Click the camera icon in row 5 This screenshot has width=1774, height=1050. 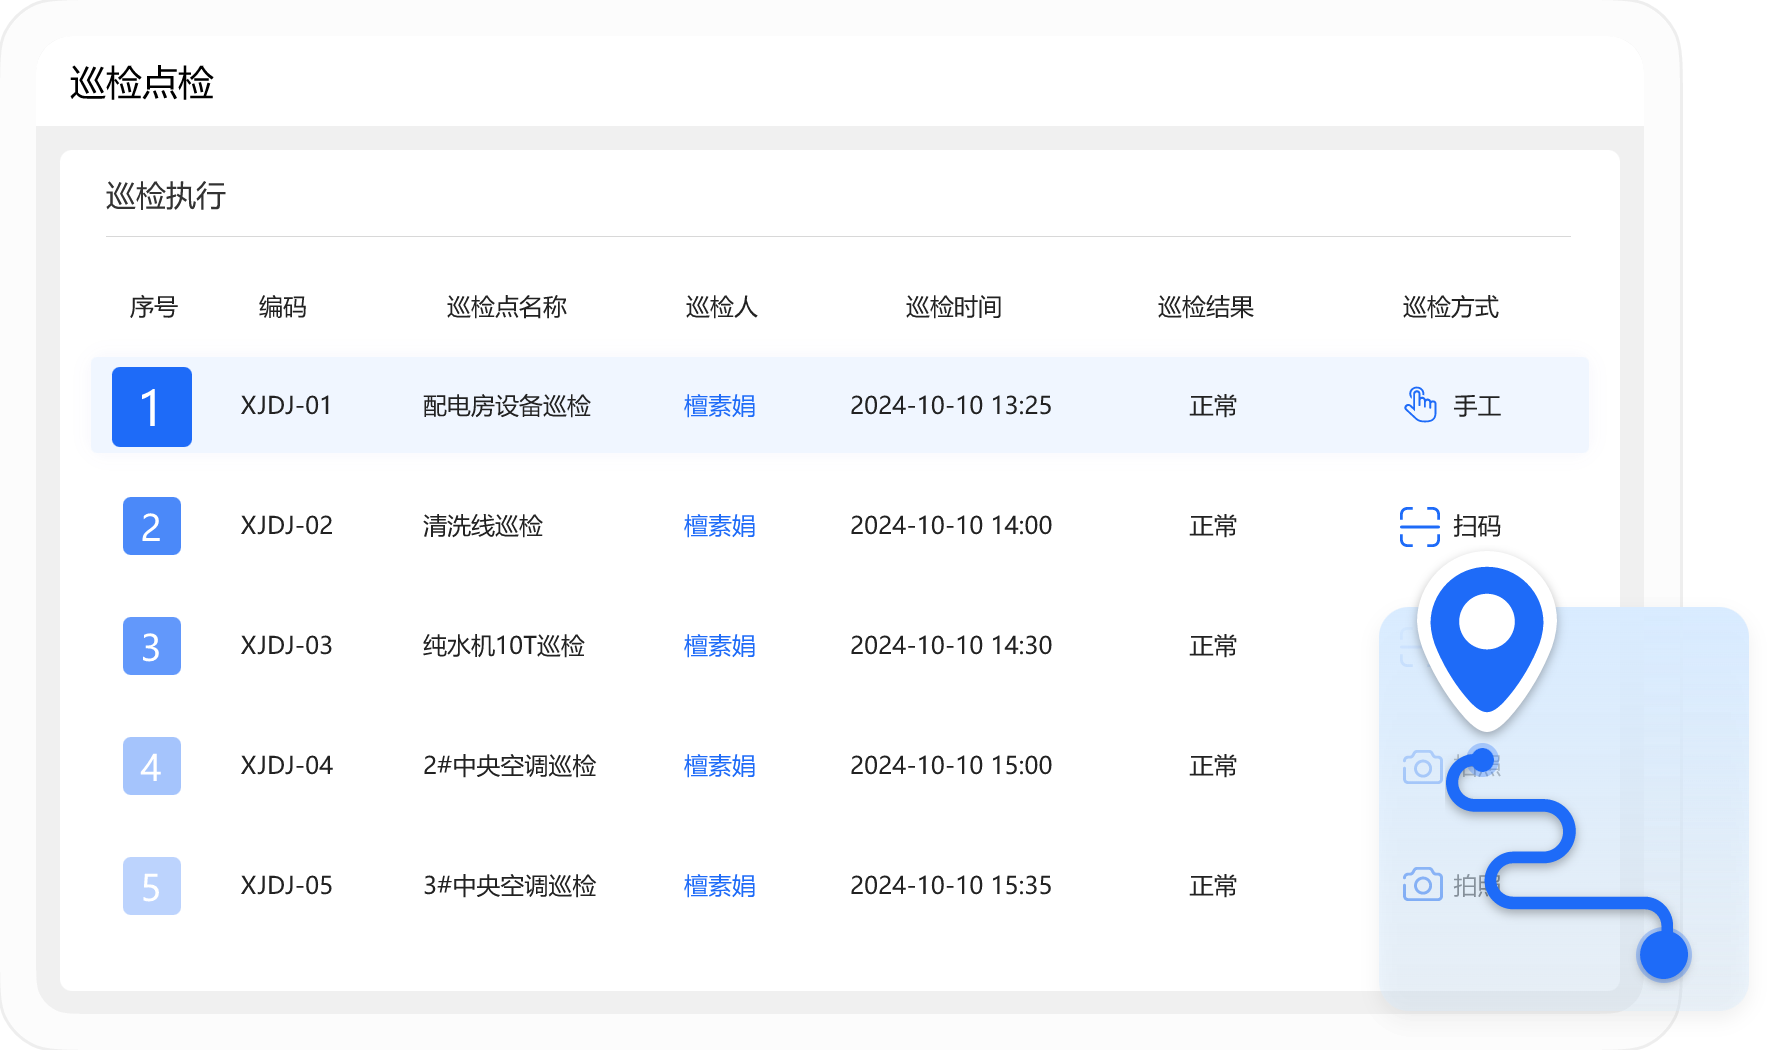1422,885
